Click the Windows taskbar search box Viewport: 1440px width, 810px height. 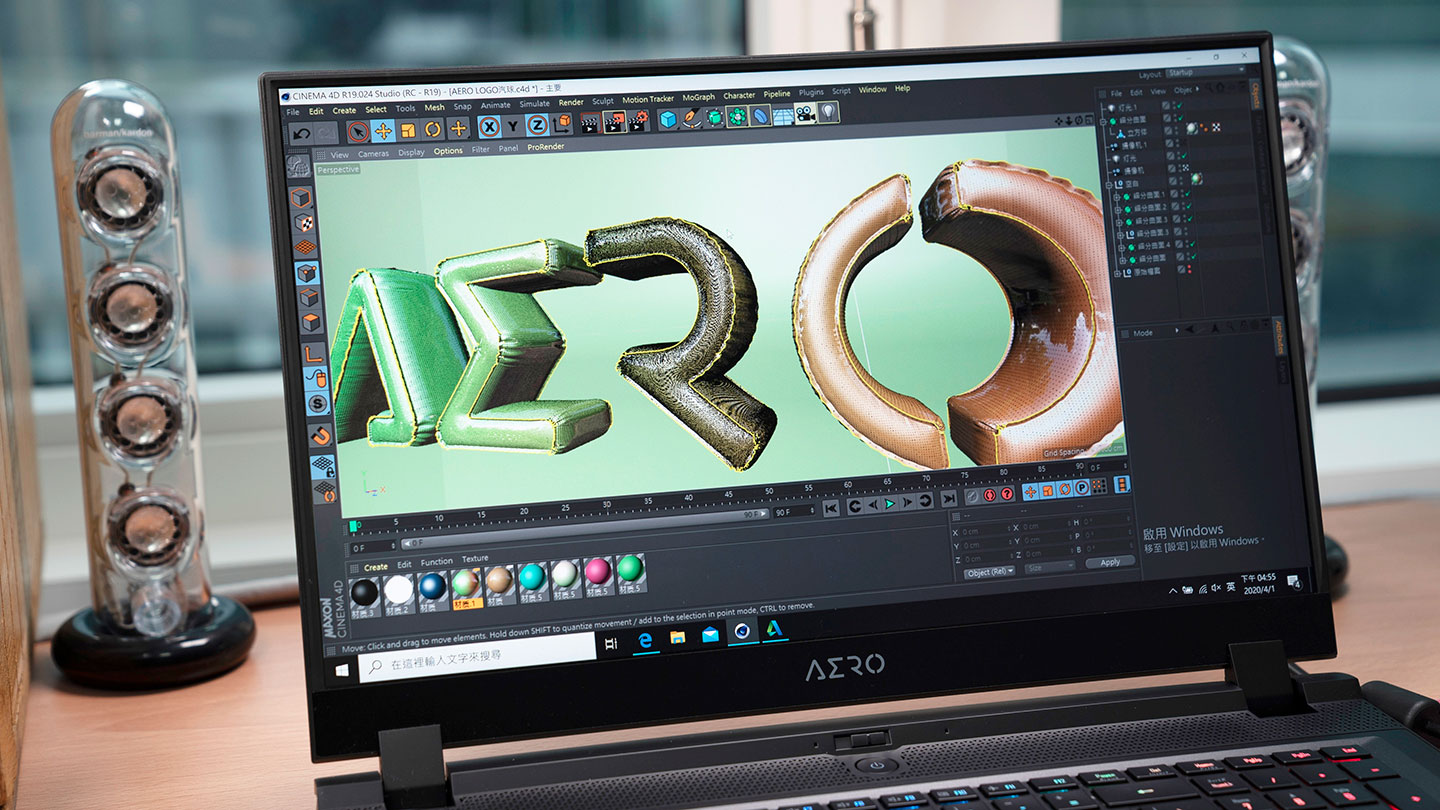(478, 656)
